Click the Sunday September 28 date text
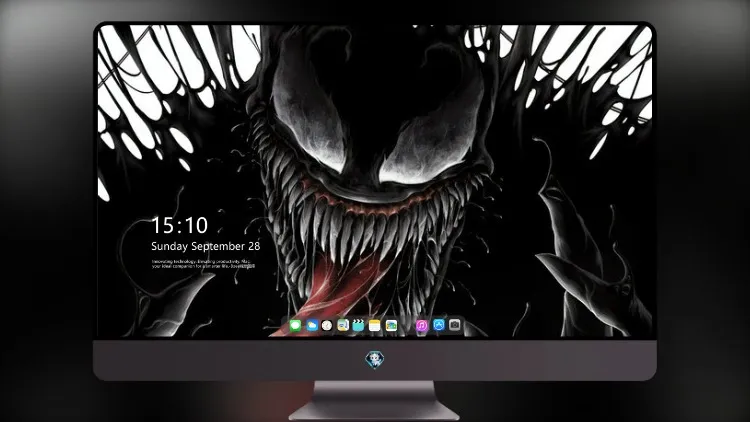 point(206,246)
